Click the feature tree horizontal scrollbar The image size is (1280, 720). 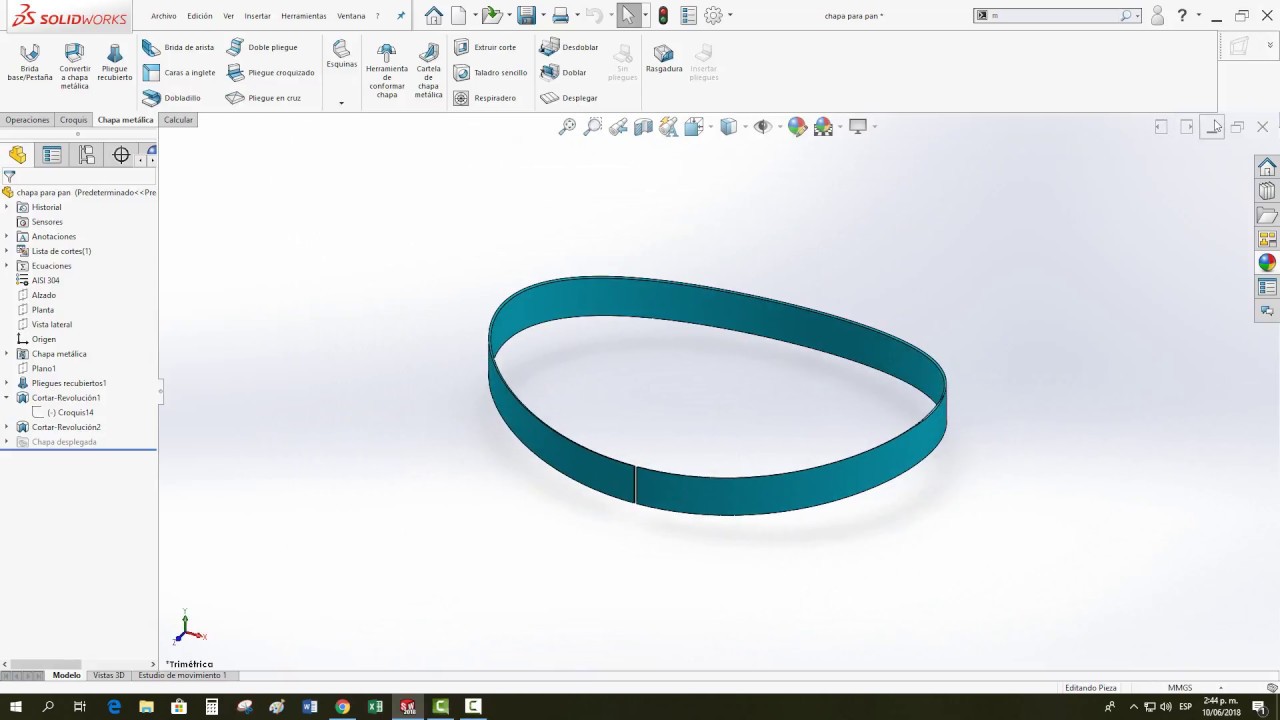tap(46, 664)
